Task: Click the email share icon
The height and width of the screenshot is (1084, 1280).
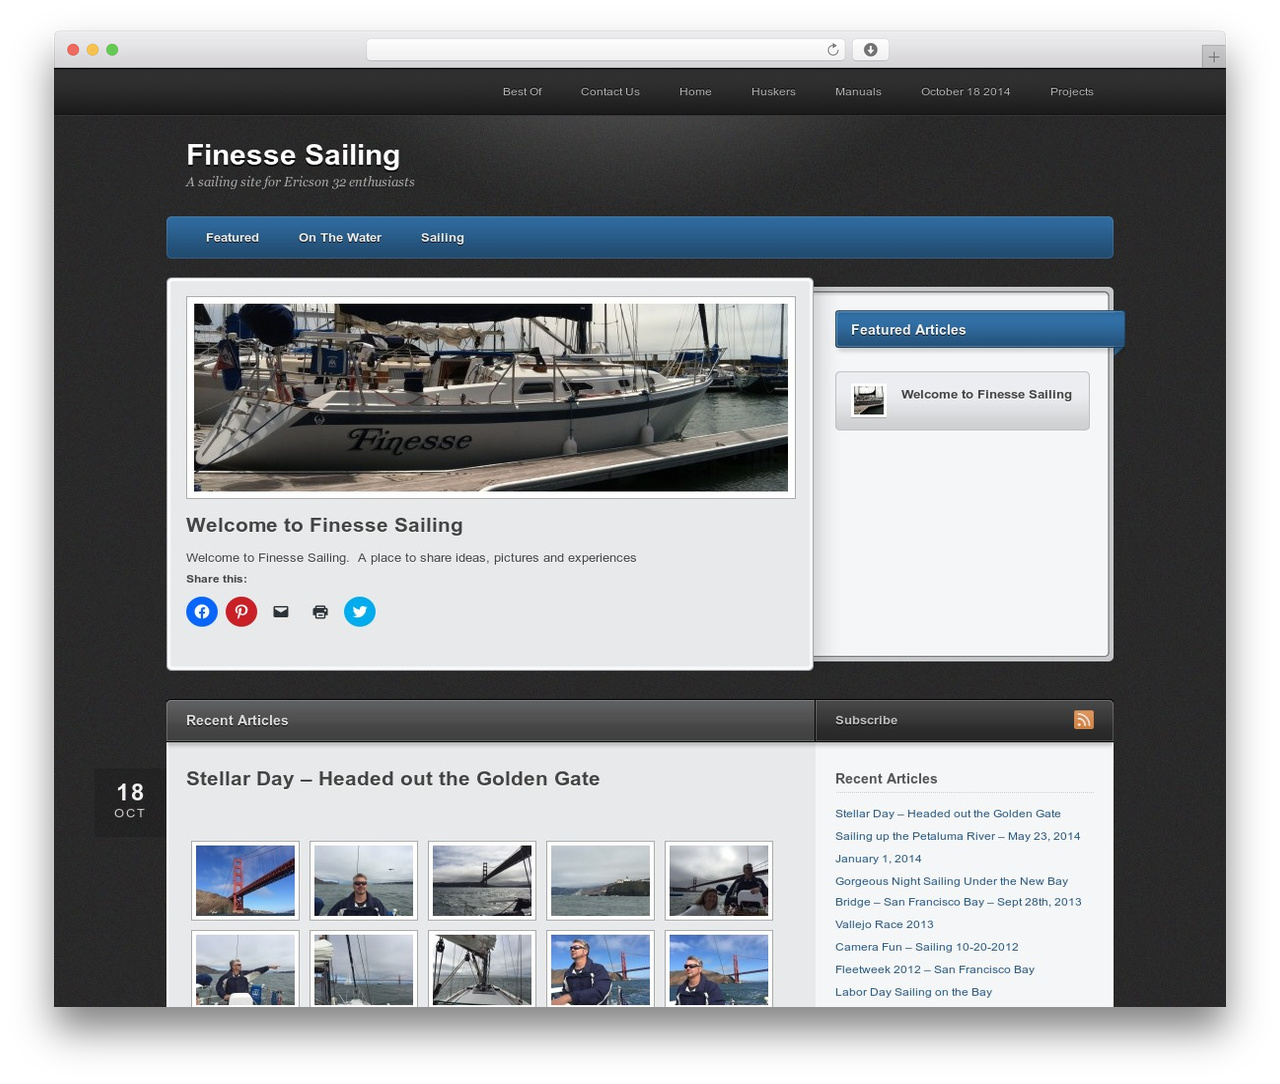Action: click(281, 611)
